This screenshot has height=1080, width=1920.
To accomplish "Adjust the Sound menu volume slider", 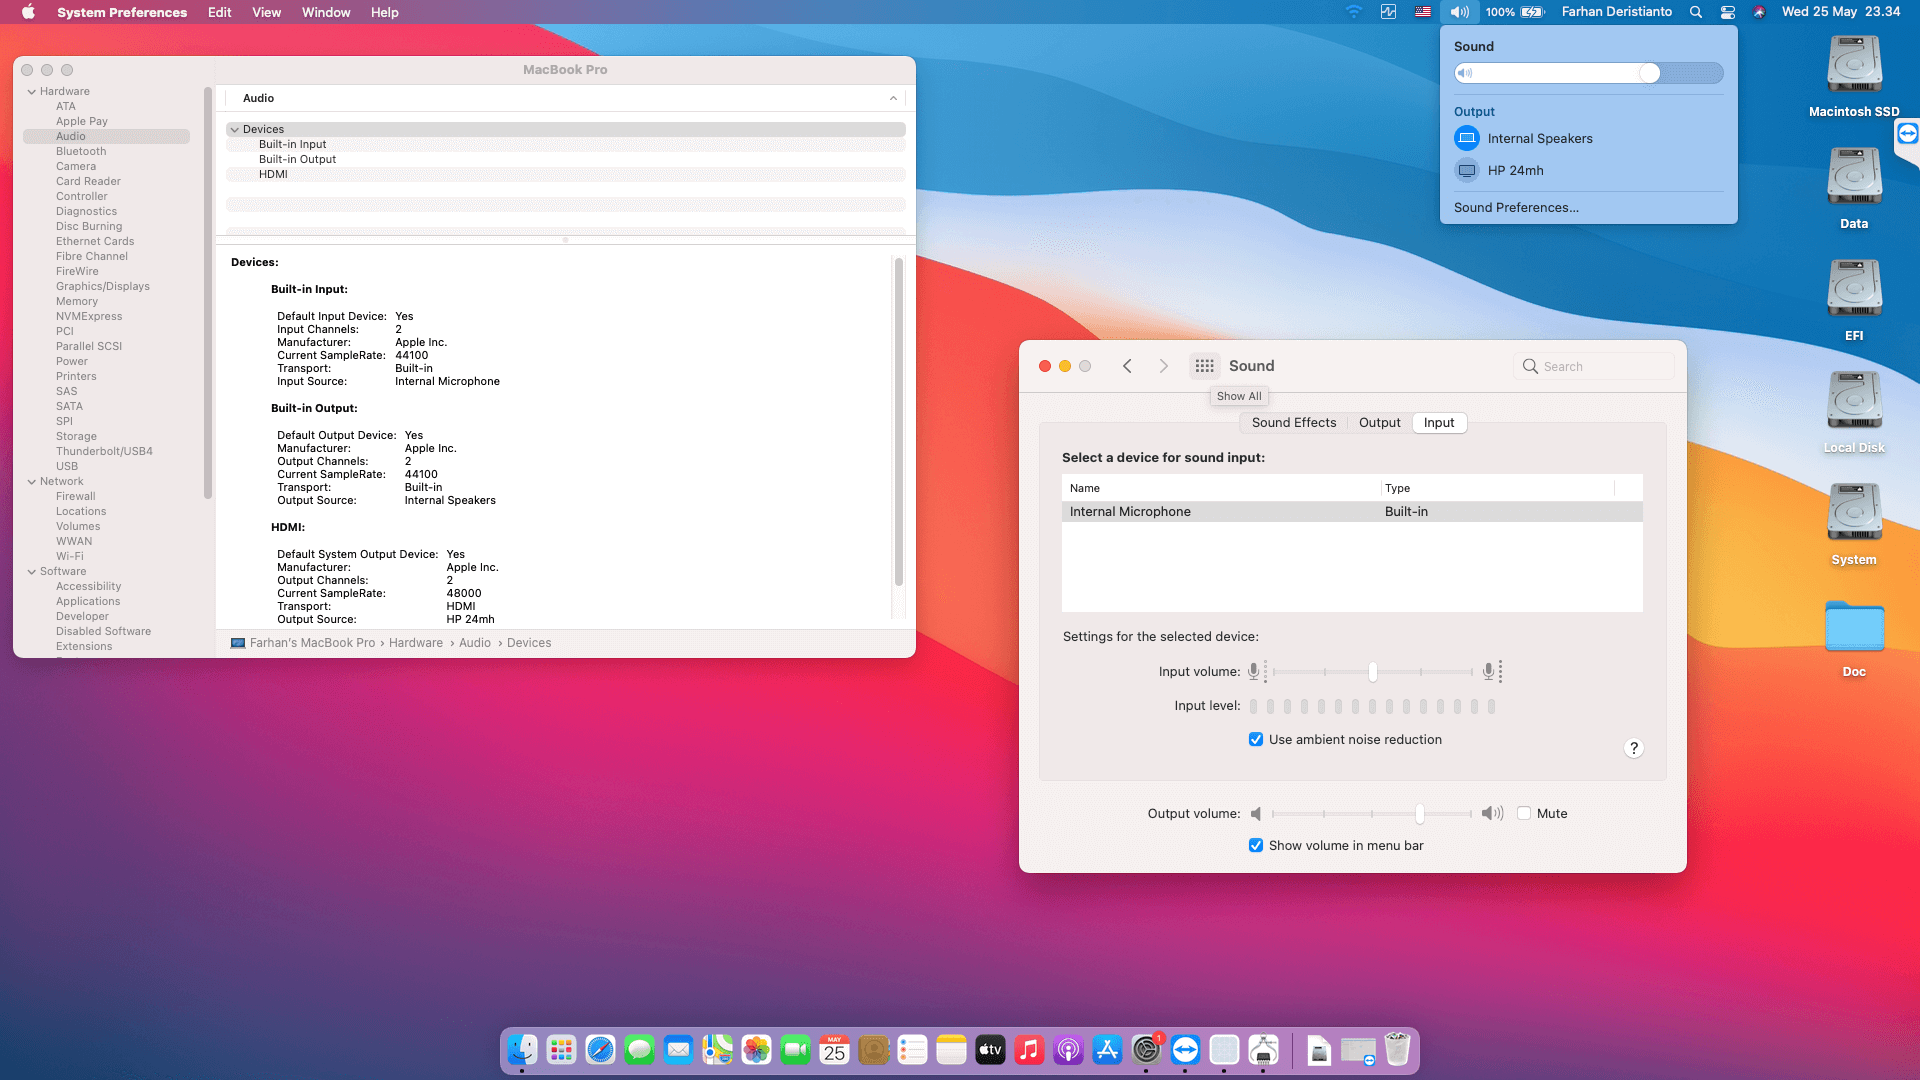I will [1588, 73].
